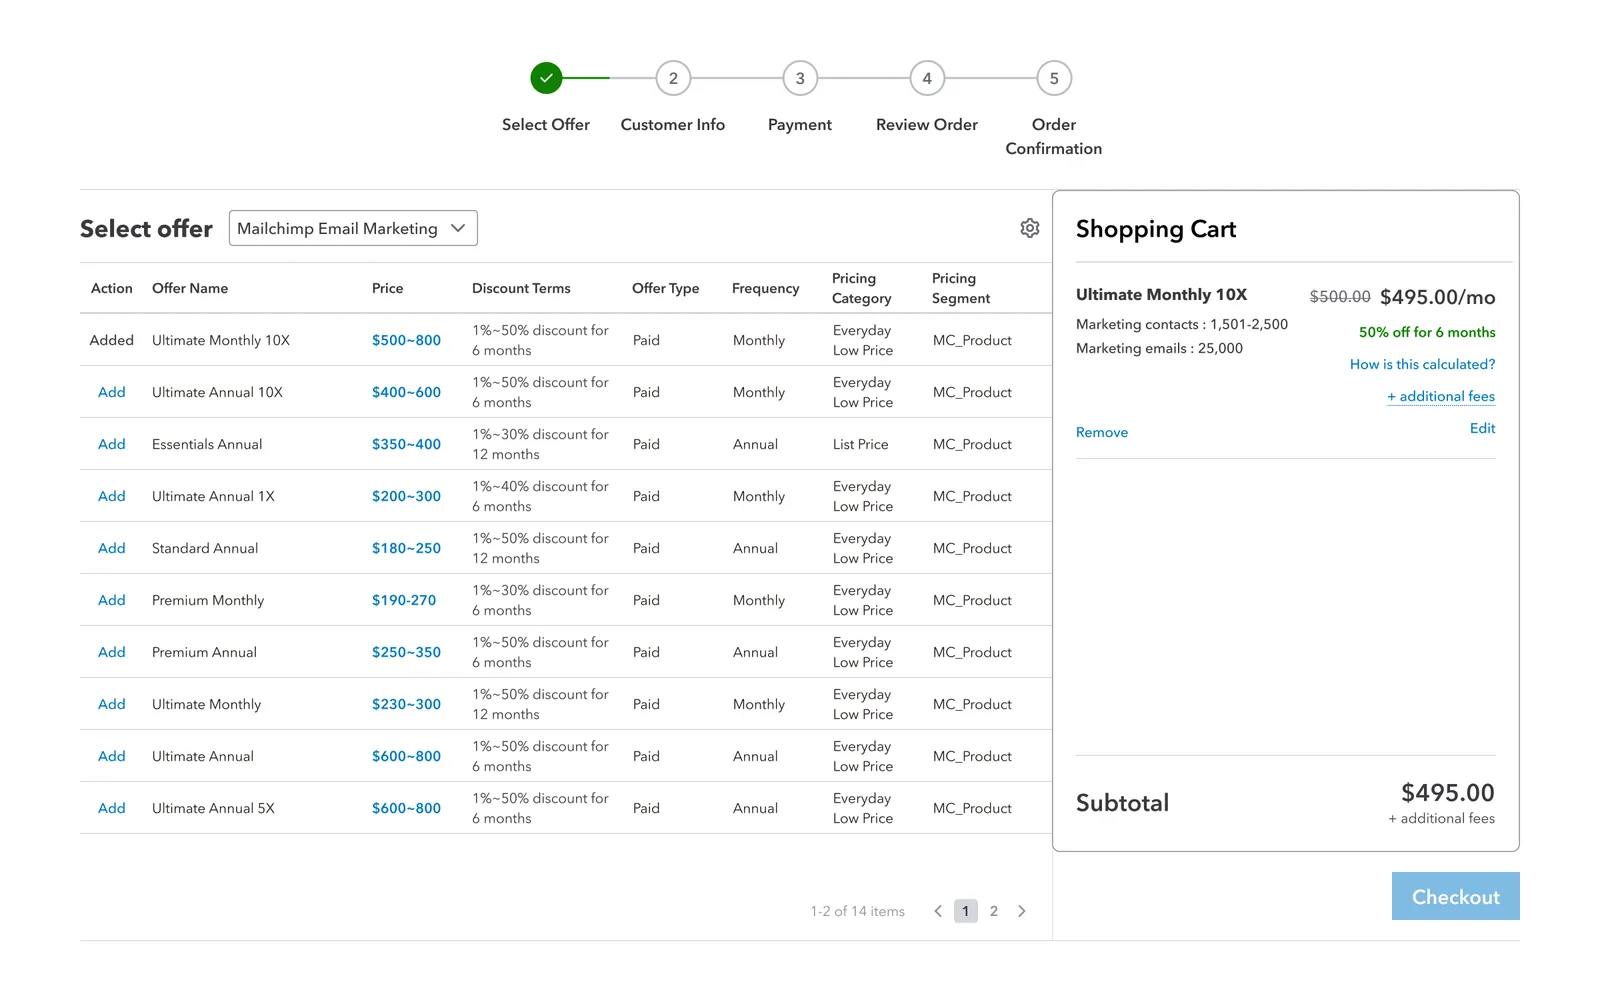
Task: Jump to step 4 Review Order
Action: [x=927, y=78]
